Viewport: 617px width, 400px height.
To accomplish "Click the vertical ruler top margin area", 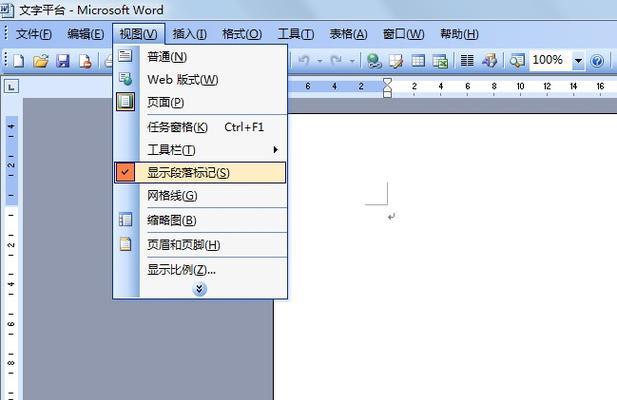I will tap(11, 160).
